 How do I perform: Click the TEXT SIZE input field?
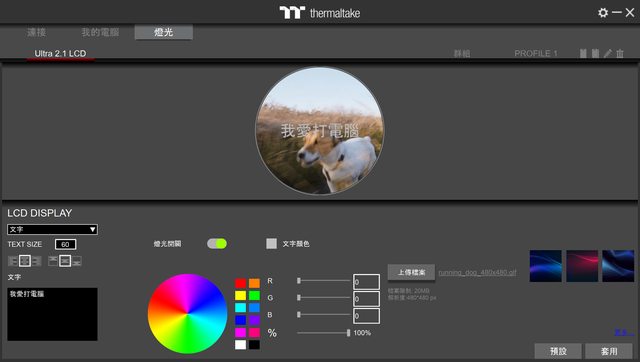tap(65, 244)
